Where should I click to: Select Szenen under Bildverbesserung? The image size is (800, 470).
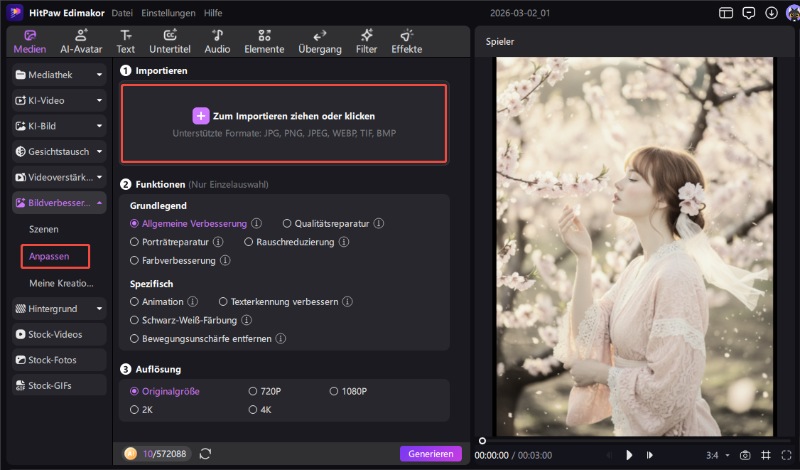coord(44,229)
